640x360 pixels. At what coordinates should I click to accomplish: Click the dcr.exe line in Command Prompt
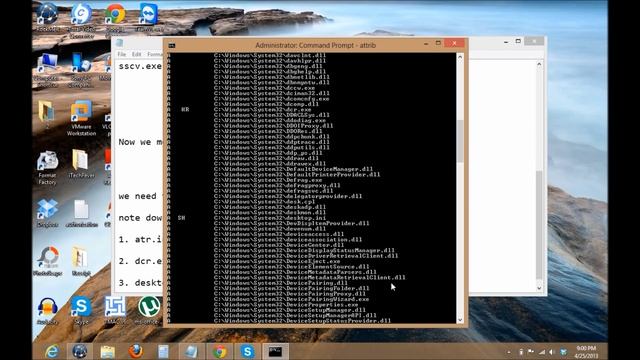pyautogui.click(x=262, y=110)
